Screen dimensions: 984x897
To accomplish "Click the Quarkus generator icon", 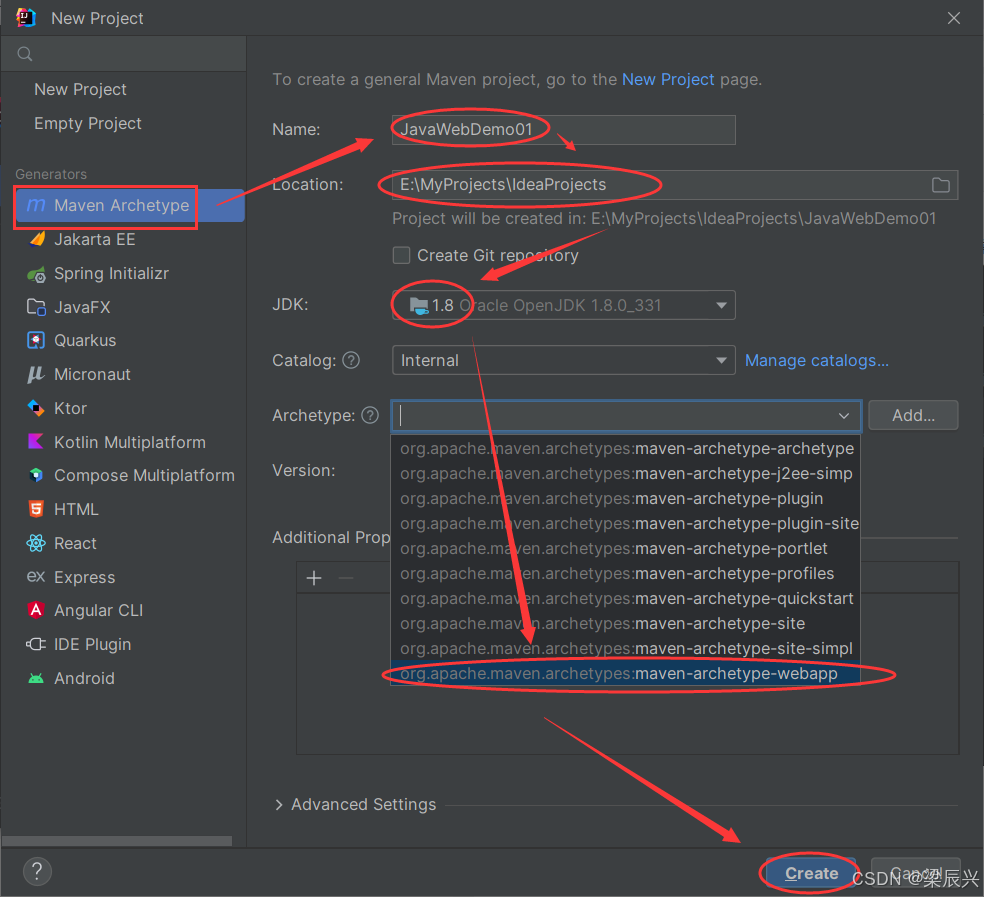I will coord(36,340).
